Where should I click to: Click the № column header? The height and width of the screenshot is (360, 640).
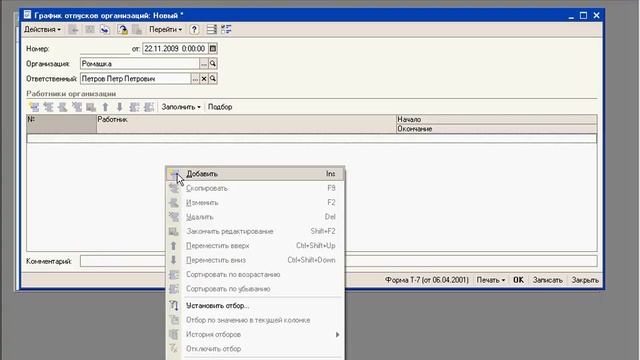(61, 124)
